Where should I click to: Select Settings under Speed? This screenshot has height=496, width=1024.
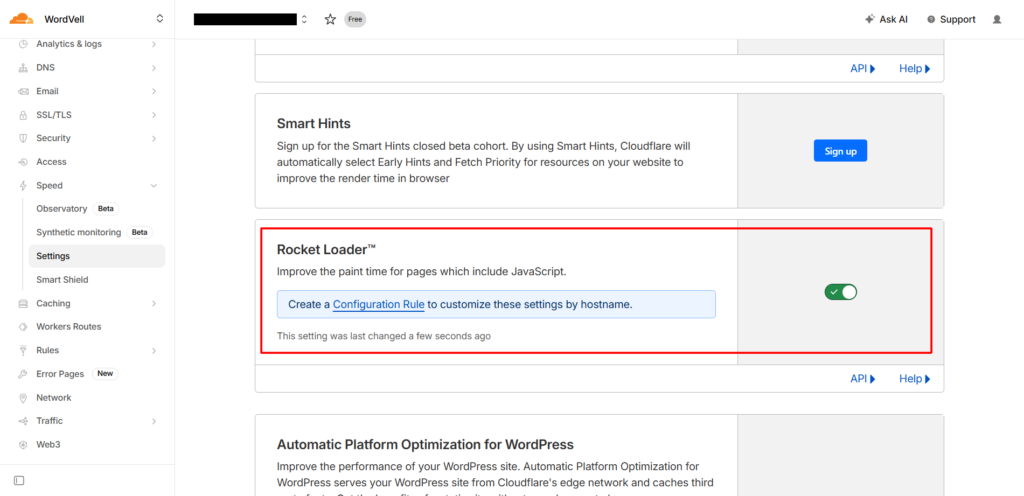[97, 256]
